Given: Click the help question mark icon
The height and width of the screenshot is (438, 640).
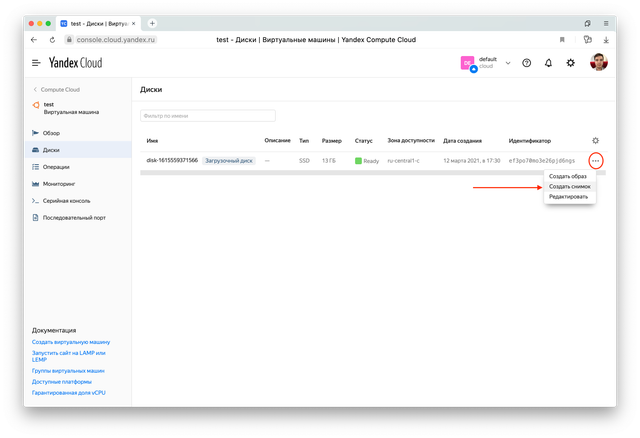Looking at the screenshot, I should pos(527,63).
